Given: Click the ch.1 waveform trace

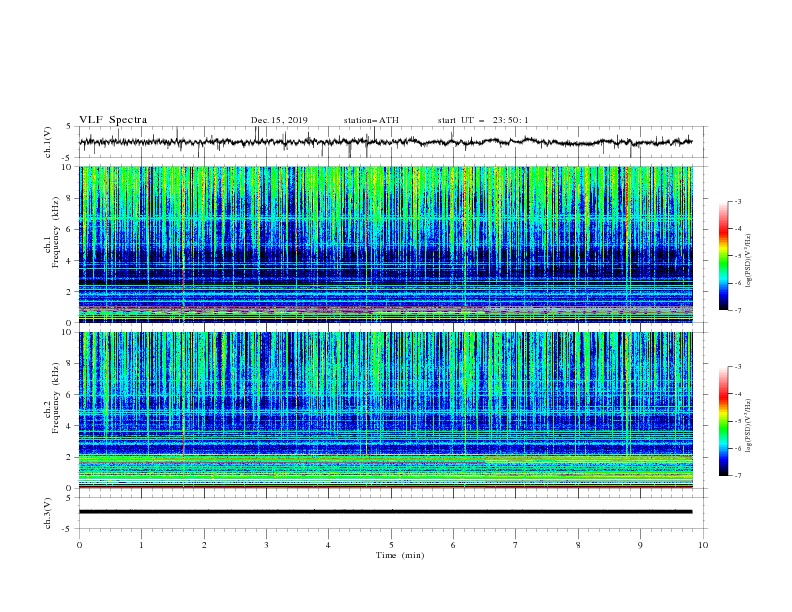Looking at the screenshot, I should point(385,142).
